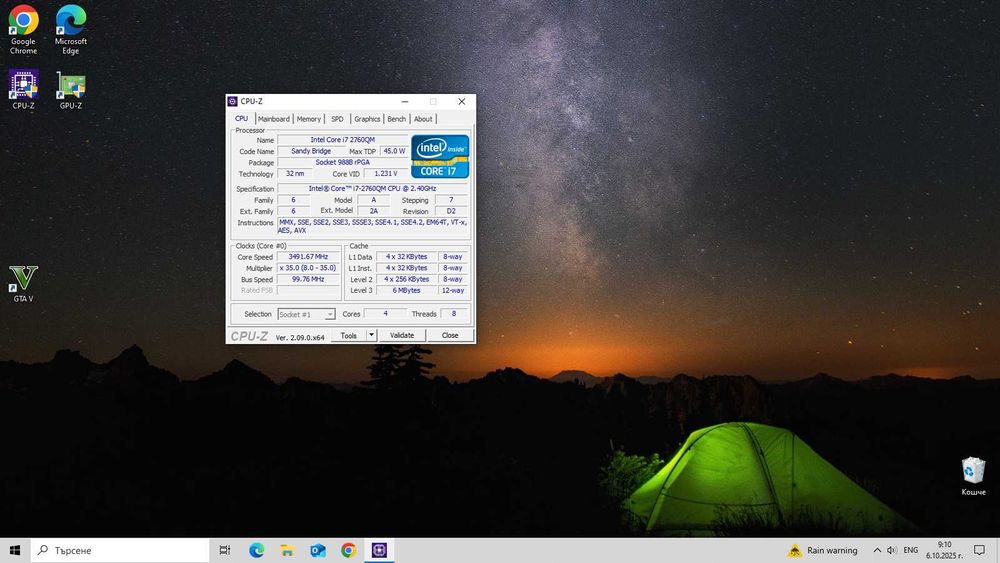Click the L3 12-way associativity value

click(x=453, y=290)
